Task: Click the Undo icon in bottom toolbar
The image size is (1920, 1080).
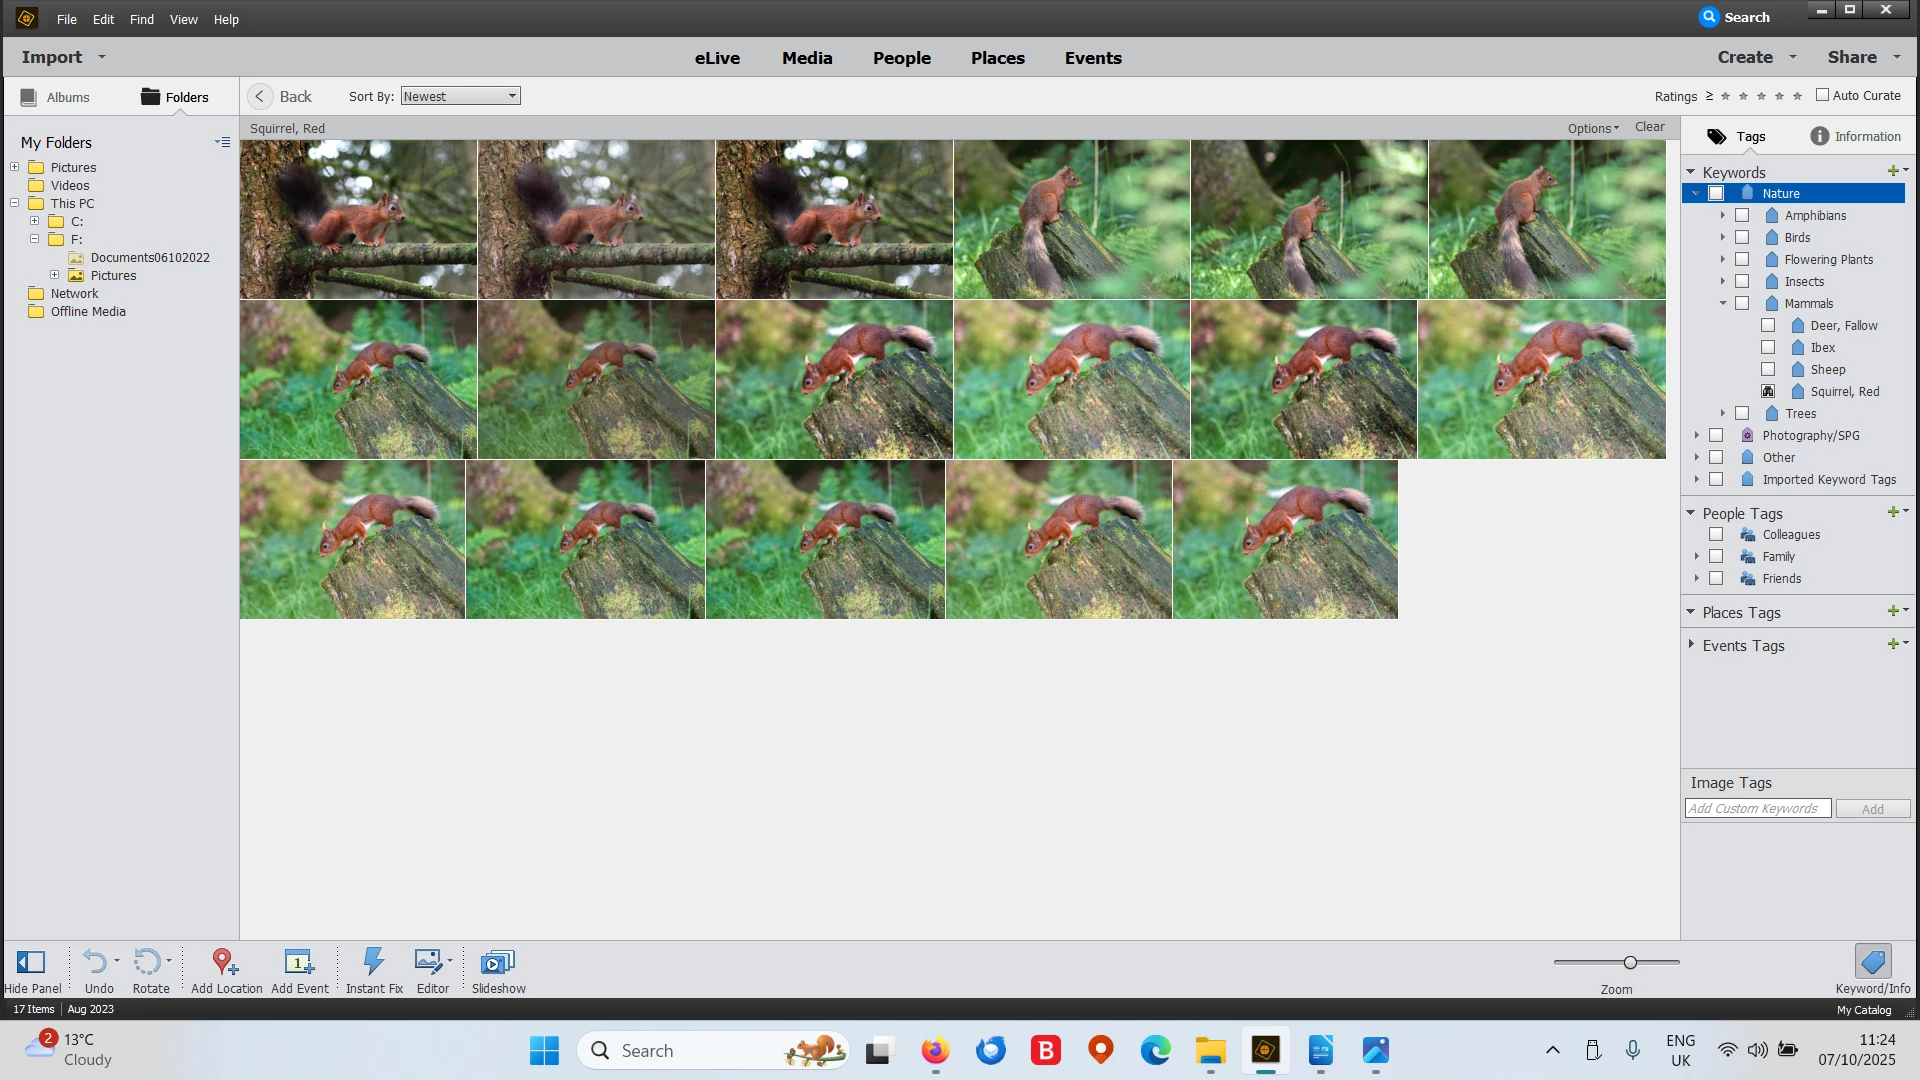Action: pos(95,962)
